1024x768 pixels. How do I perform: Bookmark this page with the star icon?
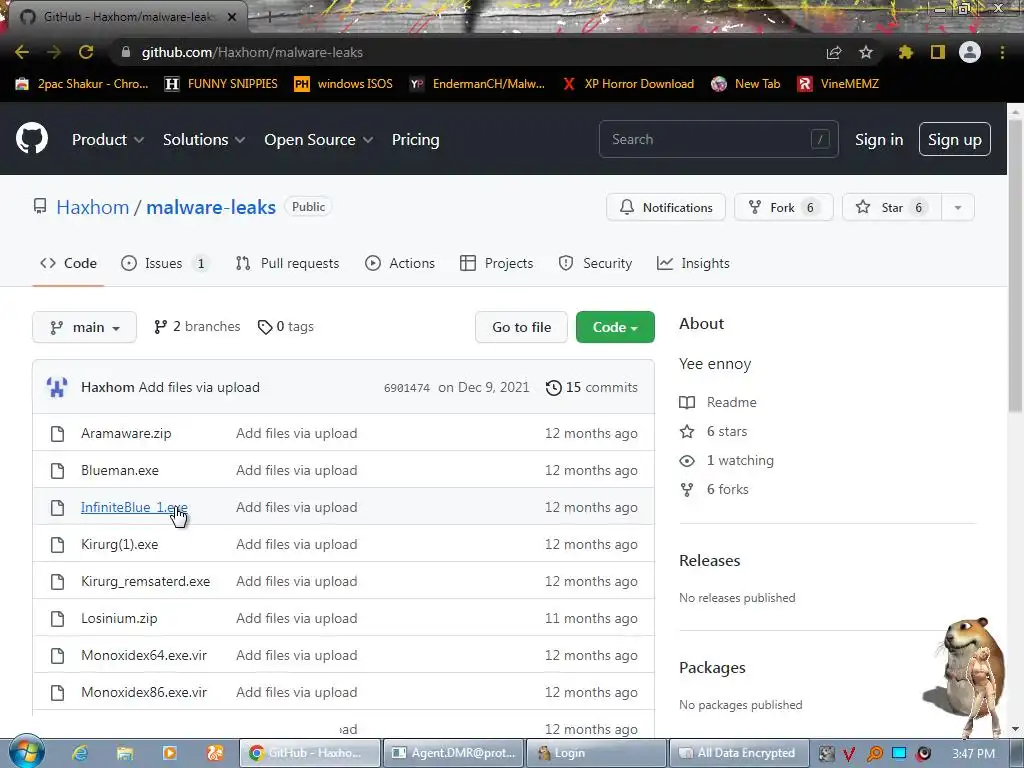pyautogui.click(x=866, y=52)
